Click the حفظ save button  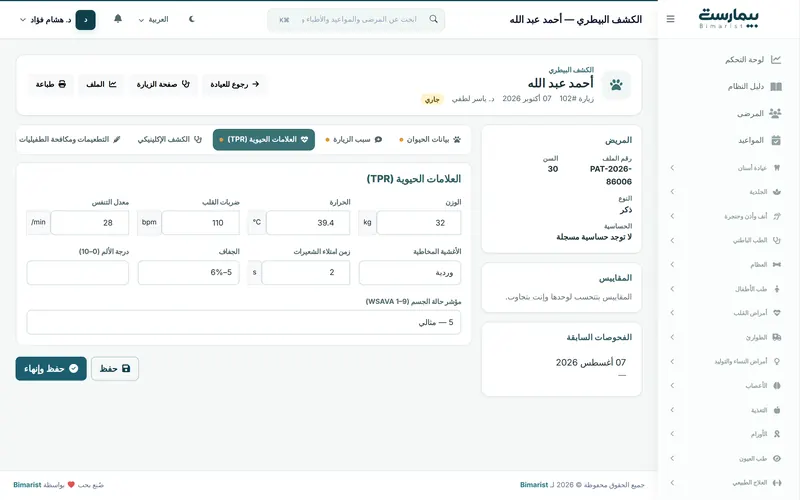pyautogui.click(x=115, y=368)
